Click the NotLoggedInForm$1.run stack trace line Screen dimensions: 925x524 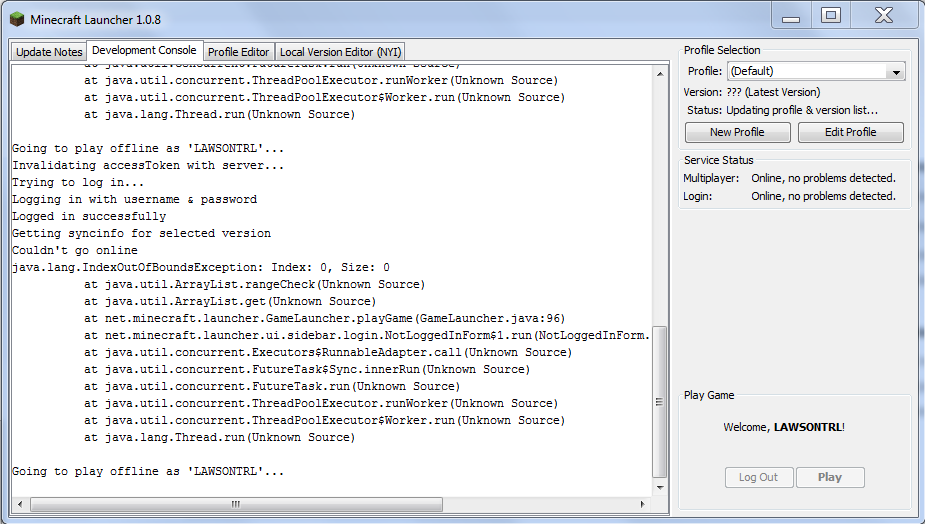367,336
